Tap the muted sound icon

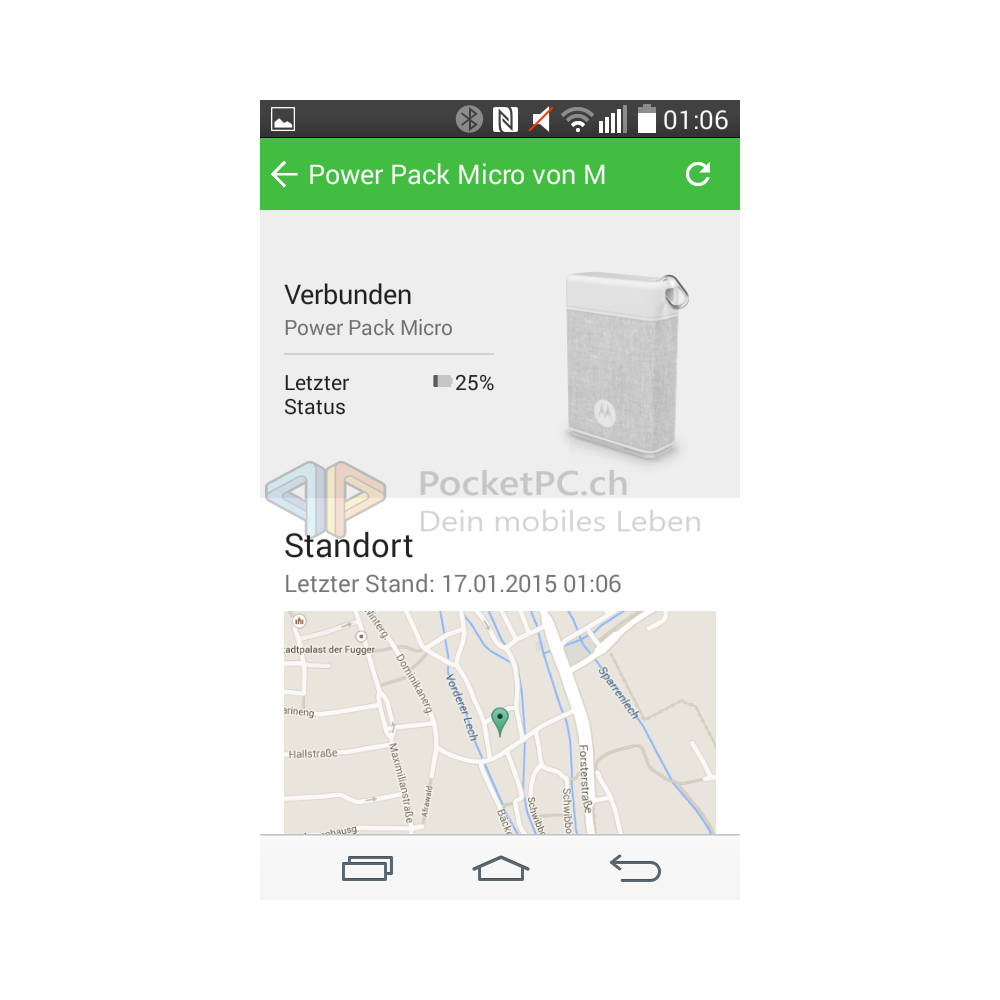(x=540, y=119)
